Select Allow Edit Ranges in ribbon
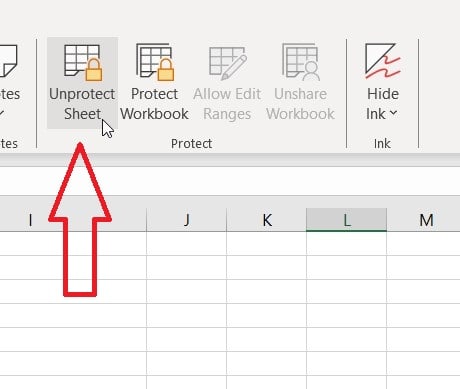 pyautogui.click(x=227, y=83)
